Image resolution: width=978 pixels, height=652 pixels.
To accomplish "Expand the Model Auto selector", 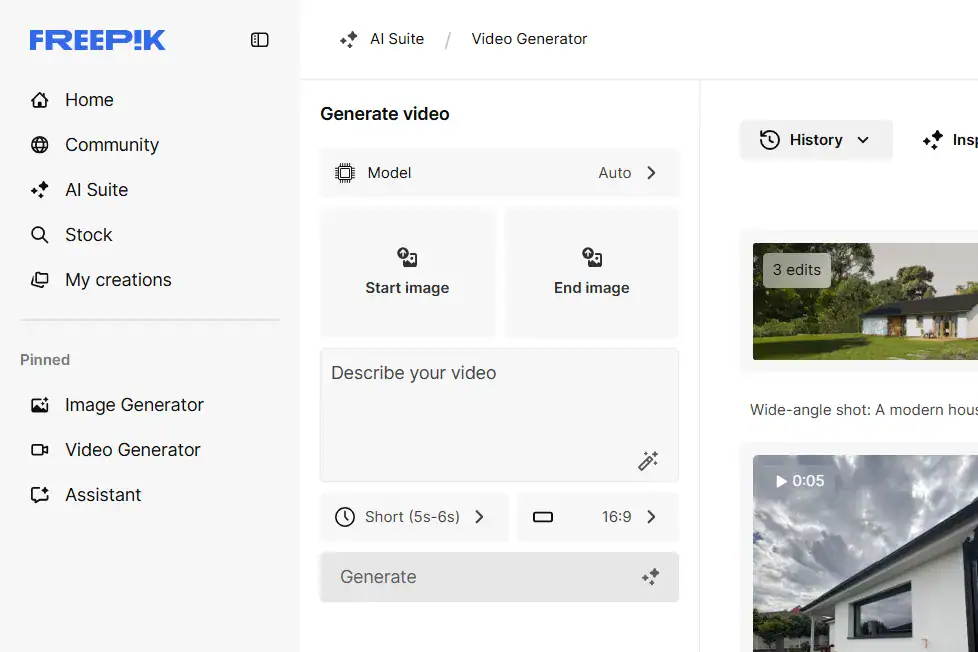I will click(500, 173).
